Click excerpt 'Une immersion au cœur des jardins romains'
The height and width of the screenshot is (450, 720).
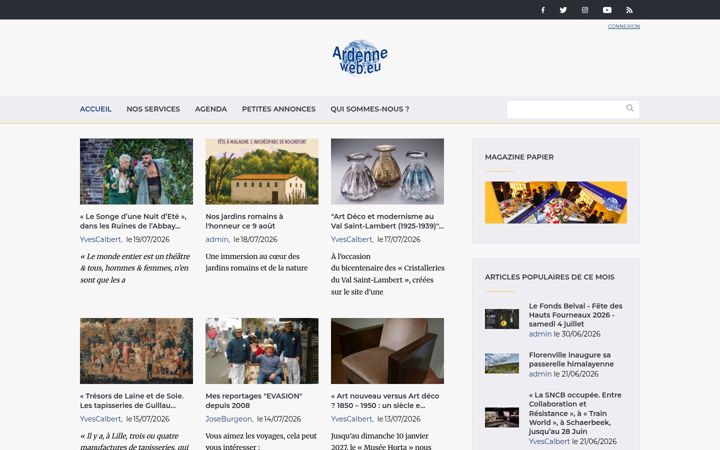256,262
